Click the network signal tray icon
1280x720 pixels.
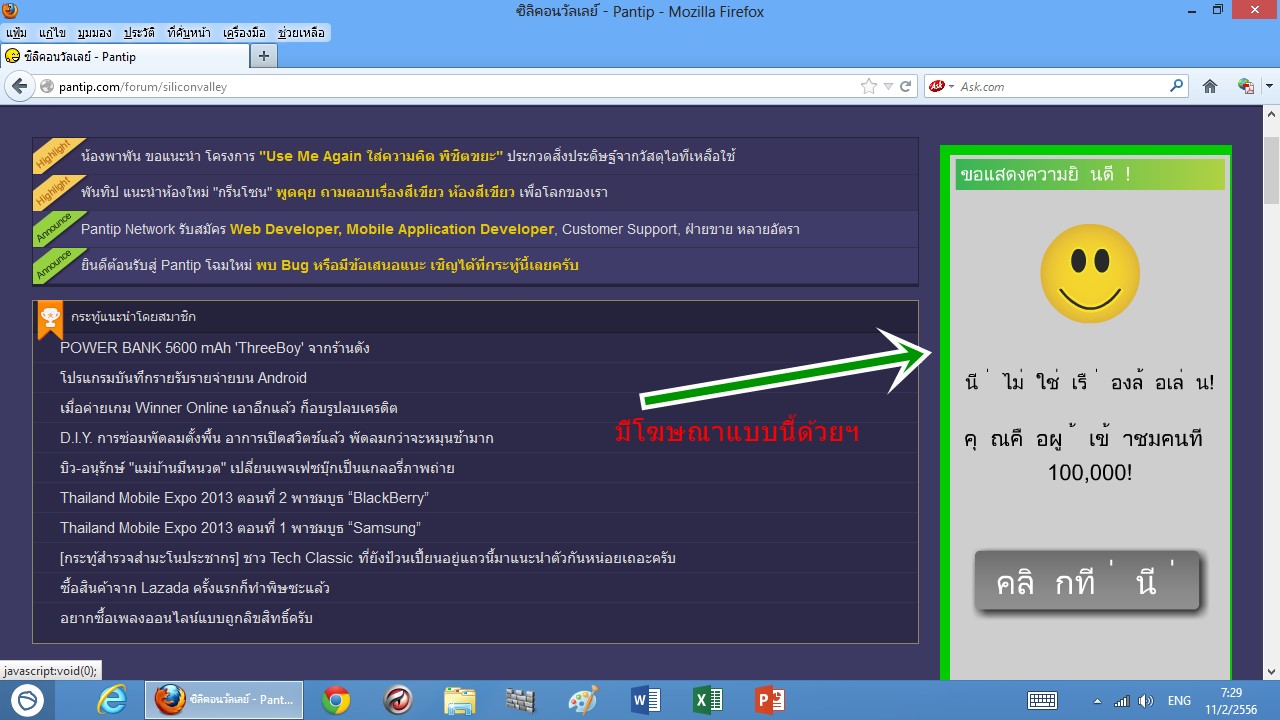pos(1122,701)
